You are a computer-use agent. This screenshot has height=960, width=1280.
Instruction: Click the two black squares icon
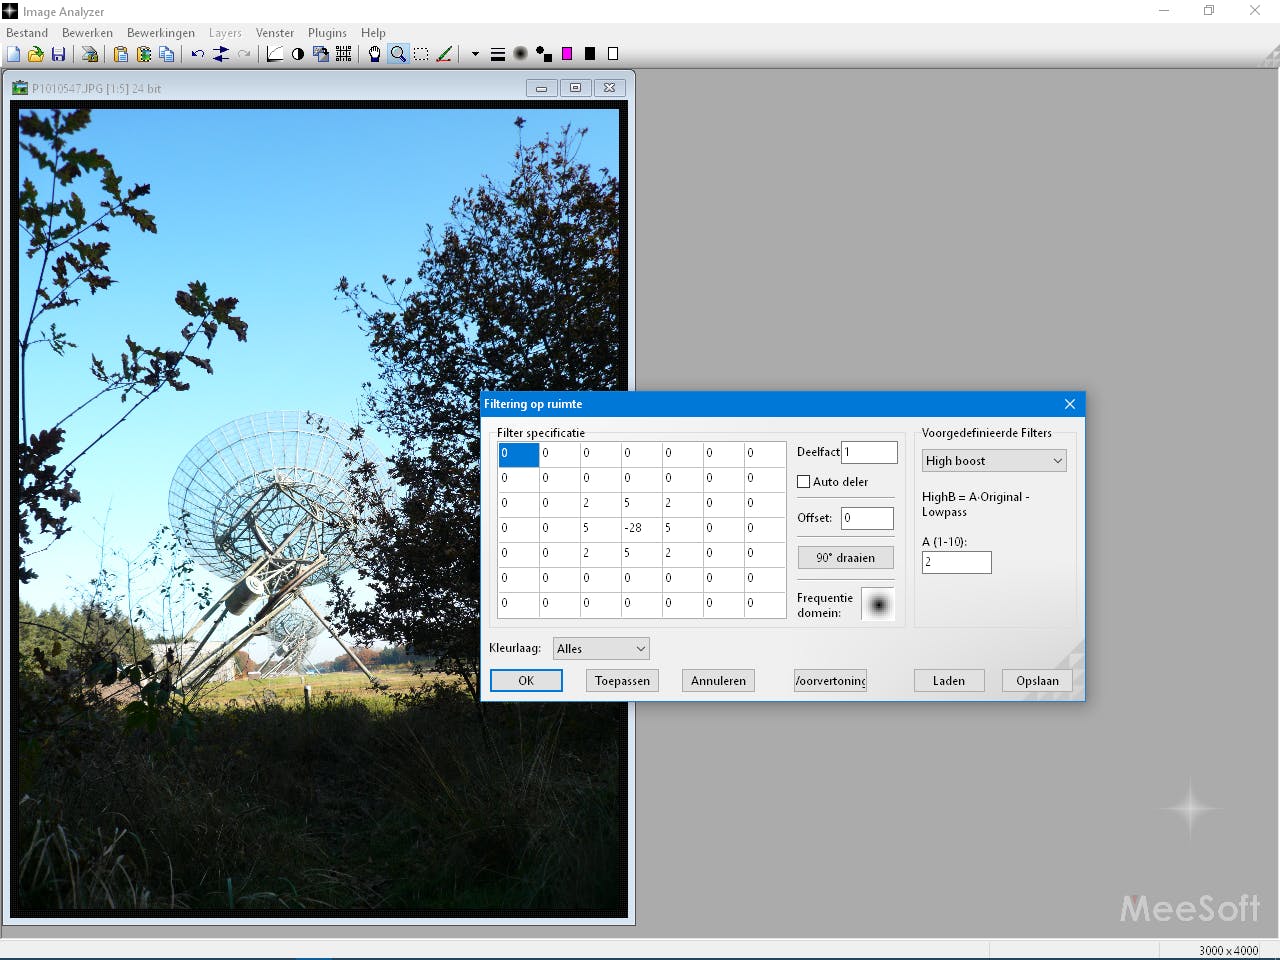point(544,54)
